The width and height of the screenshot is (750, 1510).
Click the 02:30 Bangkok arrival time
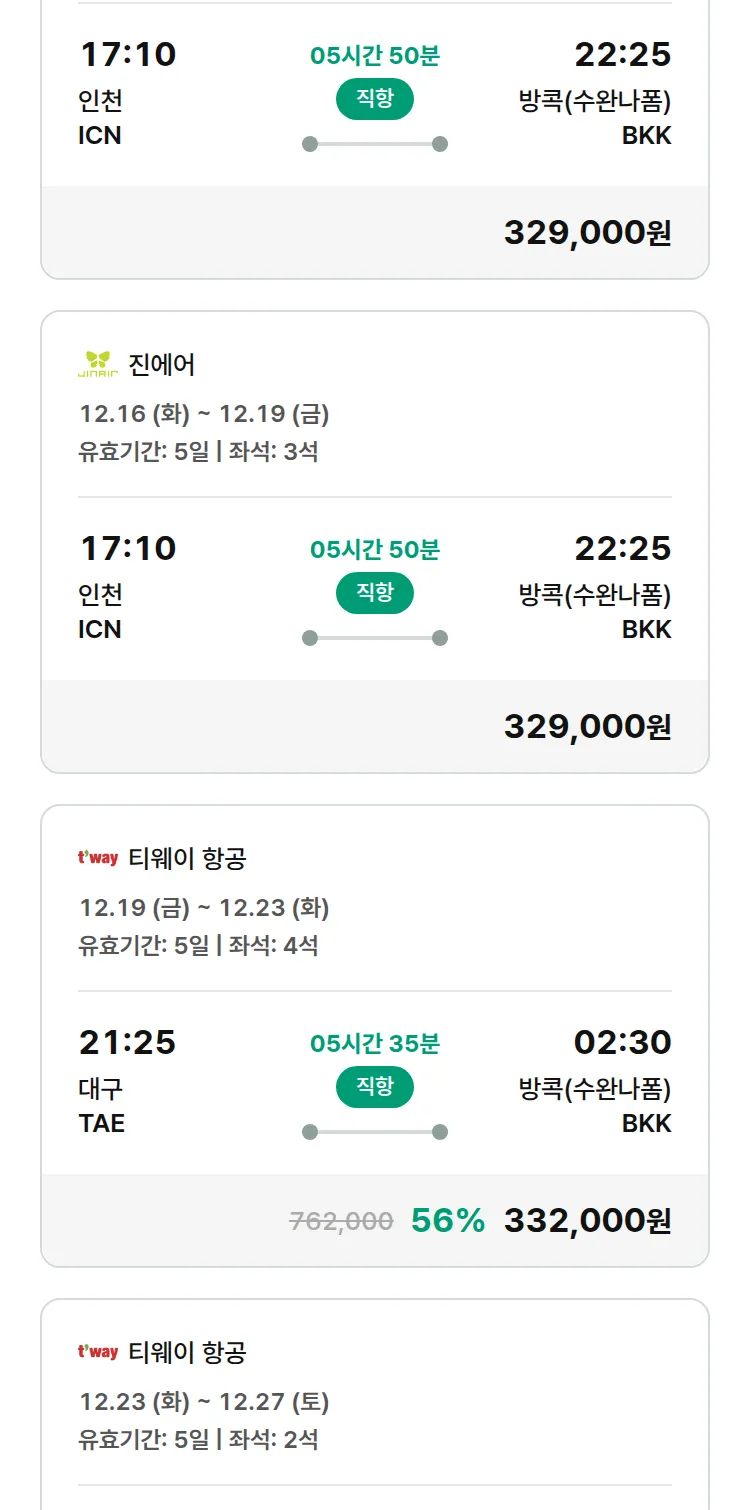[x=622, y=1042]
